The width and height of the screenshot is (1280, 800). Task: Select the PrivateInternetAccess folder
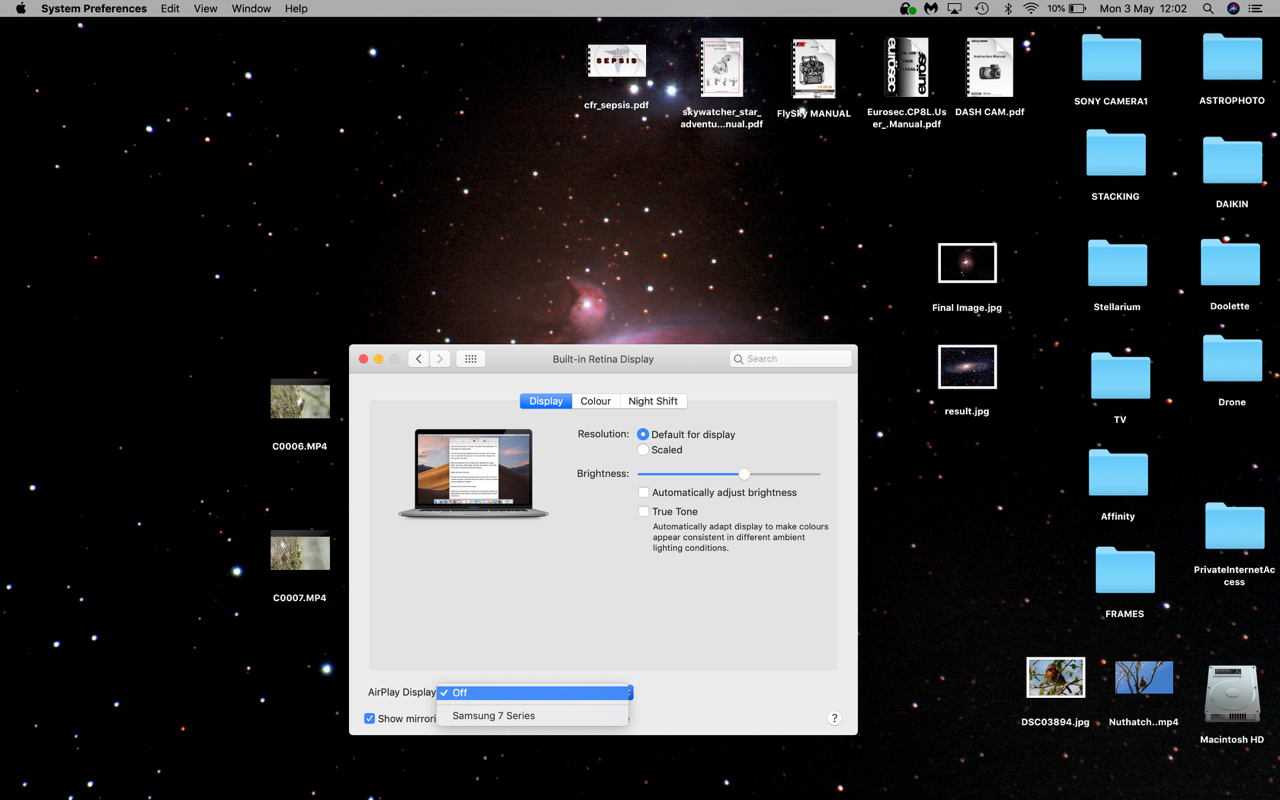(1234, 526)
